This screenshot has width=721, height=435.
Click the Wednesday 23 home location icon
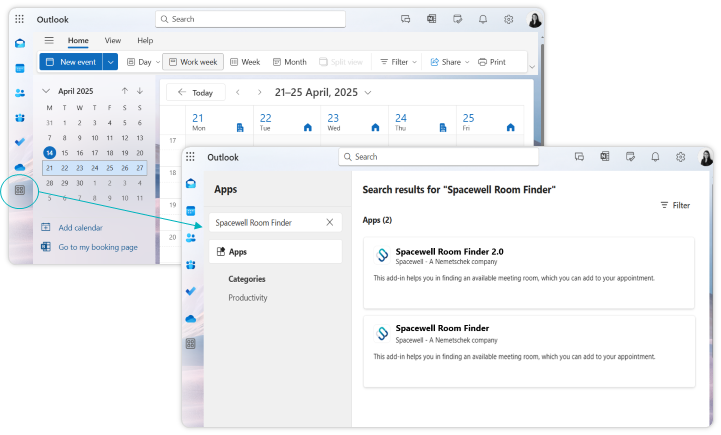pyautogui.click(x=375, y=127)
